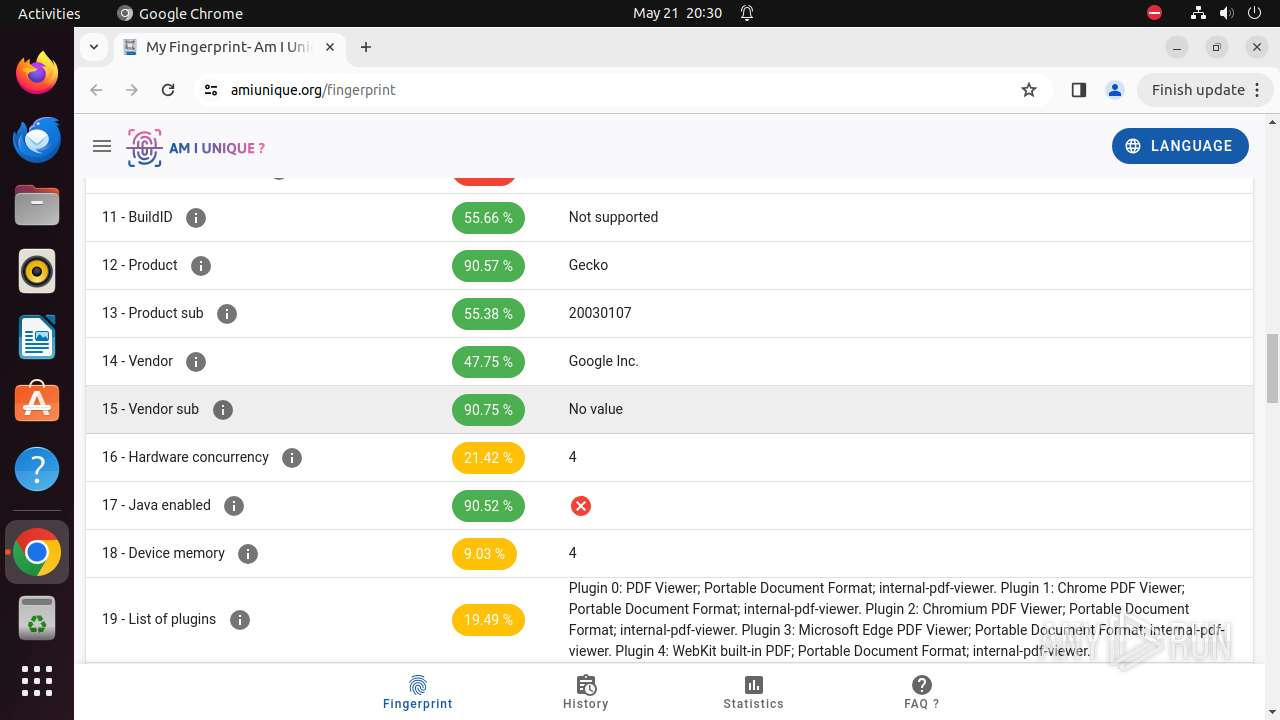Open Chrome side panel icon
1280x720 pixels.
coord(1078,90)
